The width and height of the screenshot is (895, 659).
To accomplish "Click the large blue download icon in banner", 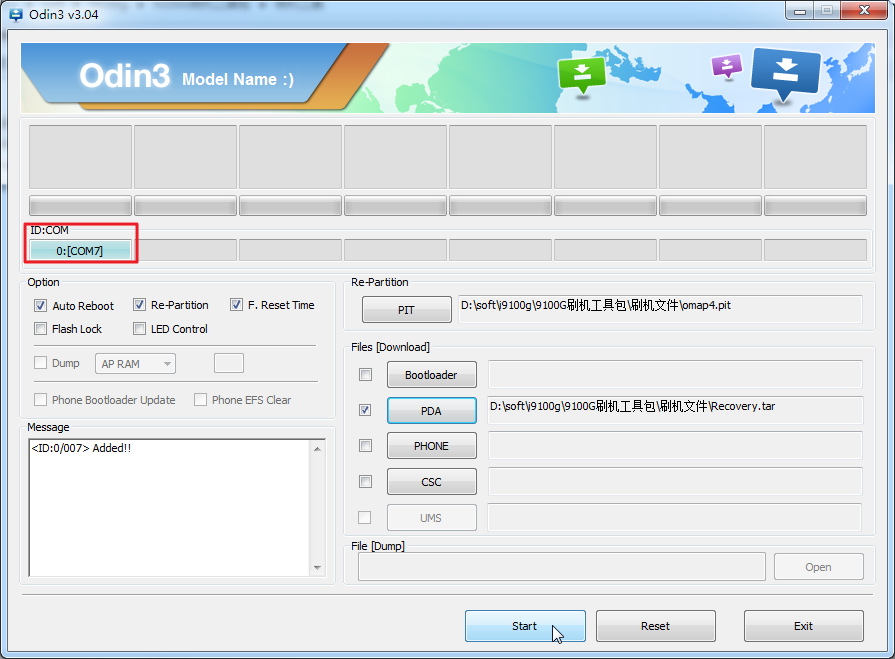I will (785, 73).
